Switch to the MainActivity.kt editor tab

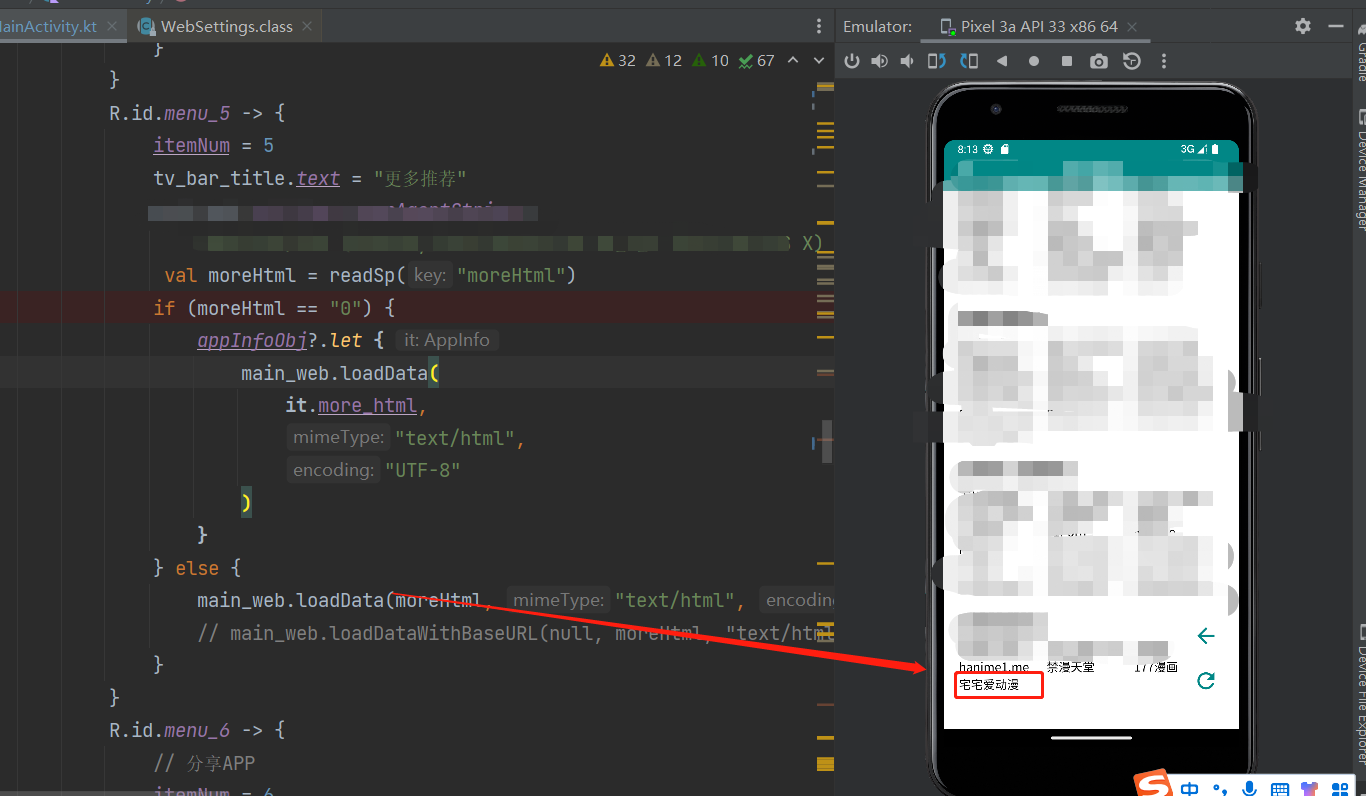[x=50, y=27]
